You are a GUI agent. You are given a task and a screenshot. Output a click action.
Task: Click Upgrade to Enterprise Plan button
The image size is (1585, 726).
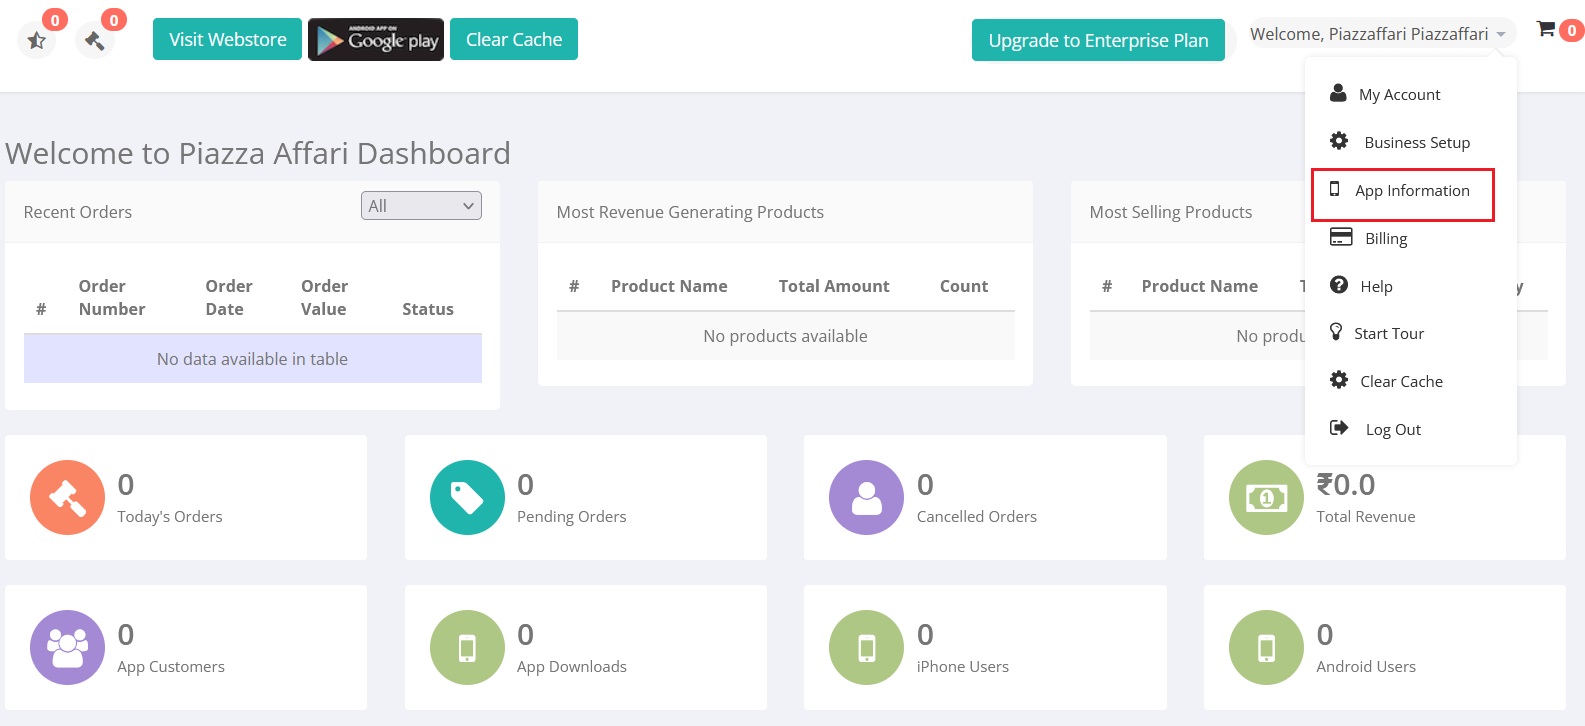[1098, 40]
